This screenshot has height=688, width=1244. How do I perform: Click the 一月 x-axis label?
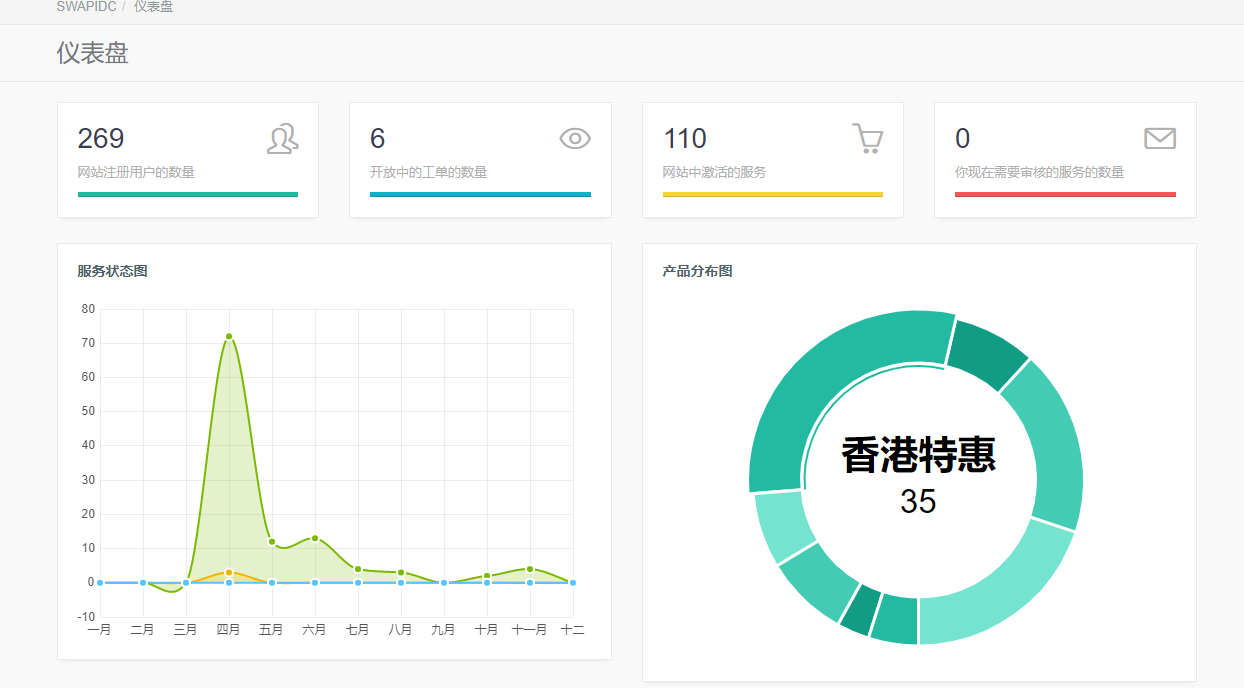tap(99, 629)
